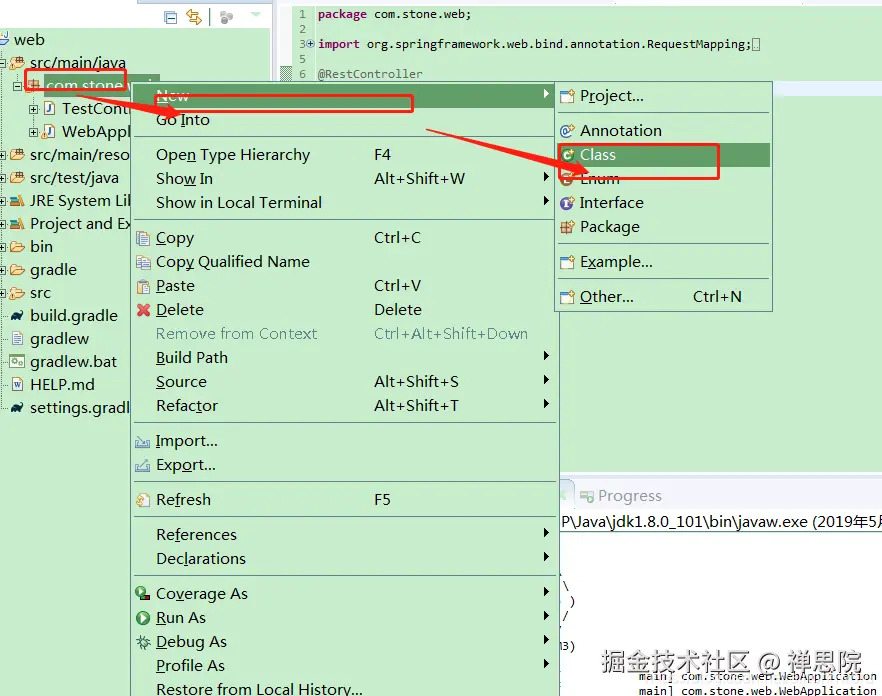This screenshot has height=696, width=882.
Task: Select the gradlew.bat file icon
Action: coord(17,362)
